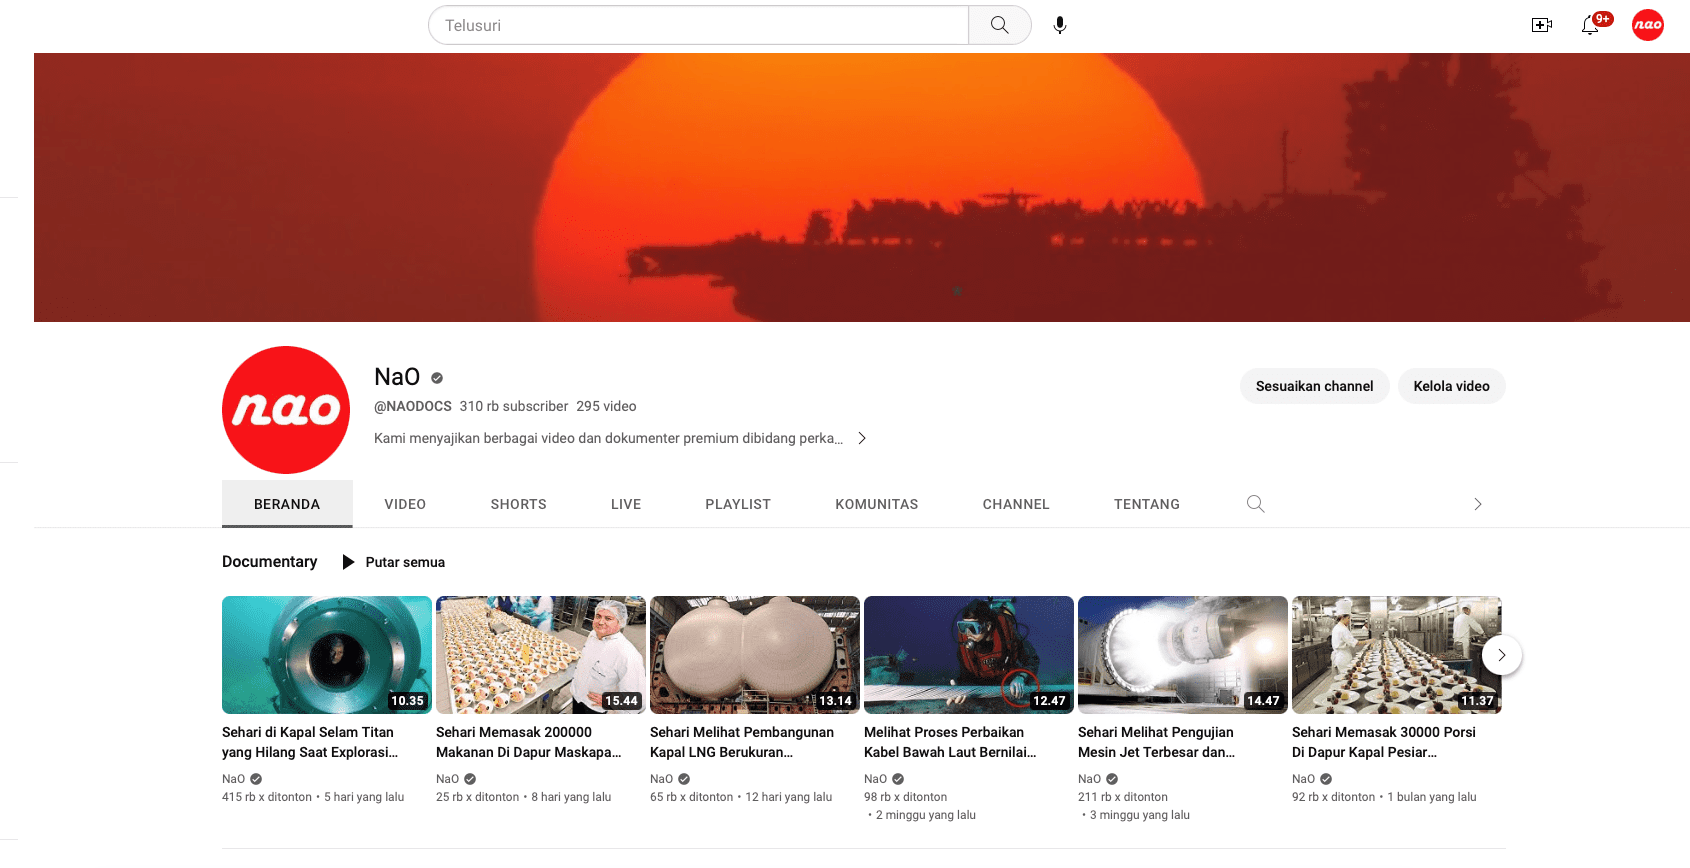This screenshot has height=868, width=1690.
Task: Click the NaO channel profile picture
Action: (286, 410)
